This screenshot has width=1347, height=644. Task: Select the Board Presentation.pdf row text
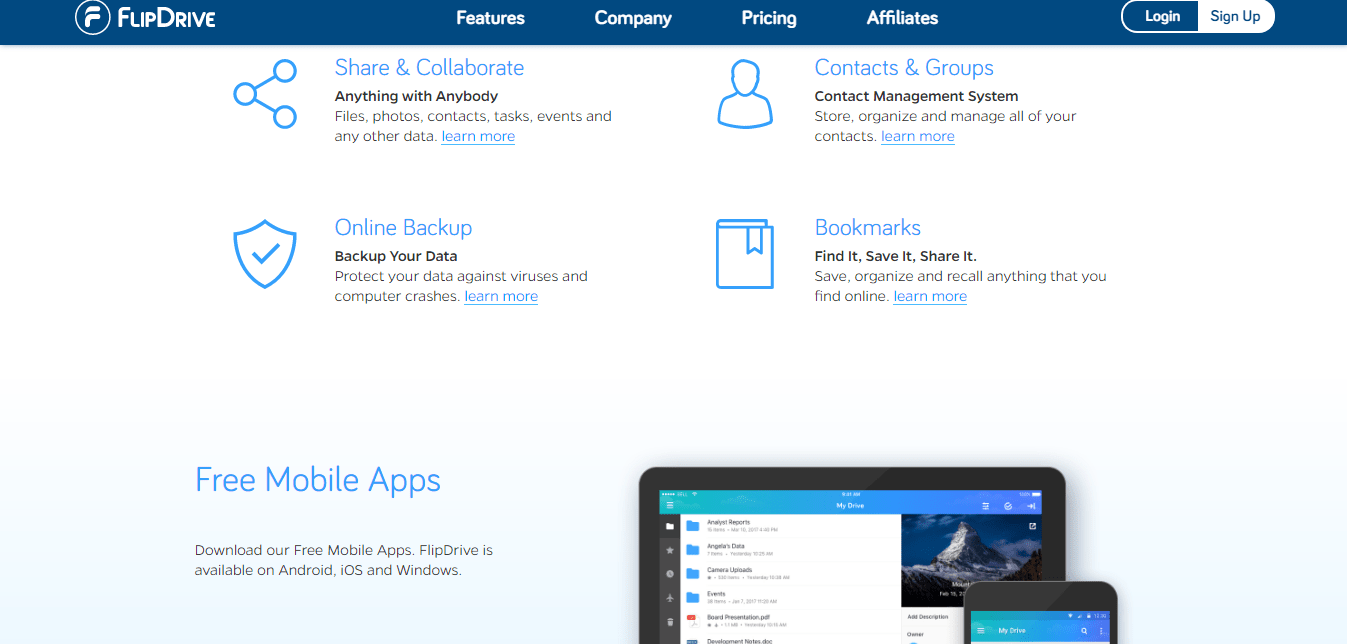pyautogui.click(x=738, y=617)
